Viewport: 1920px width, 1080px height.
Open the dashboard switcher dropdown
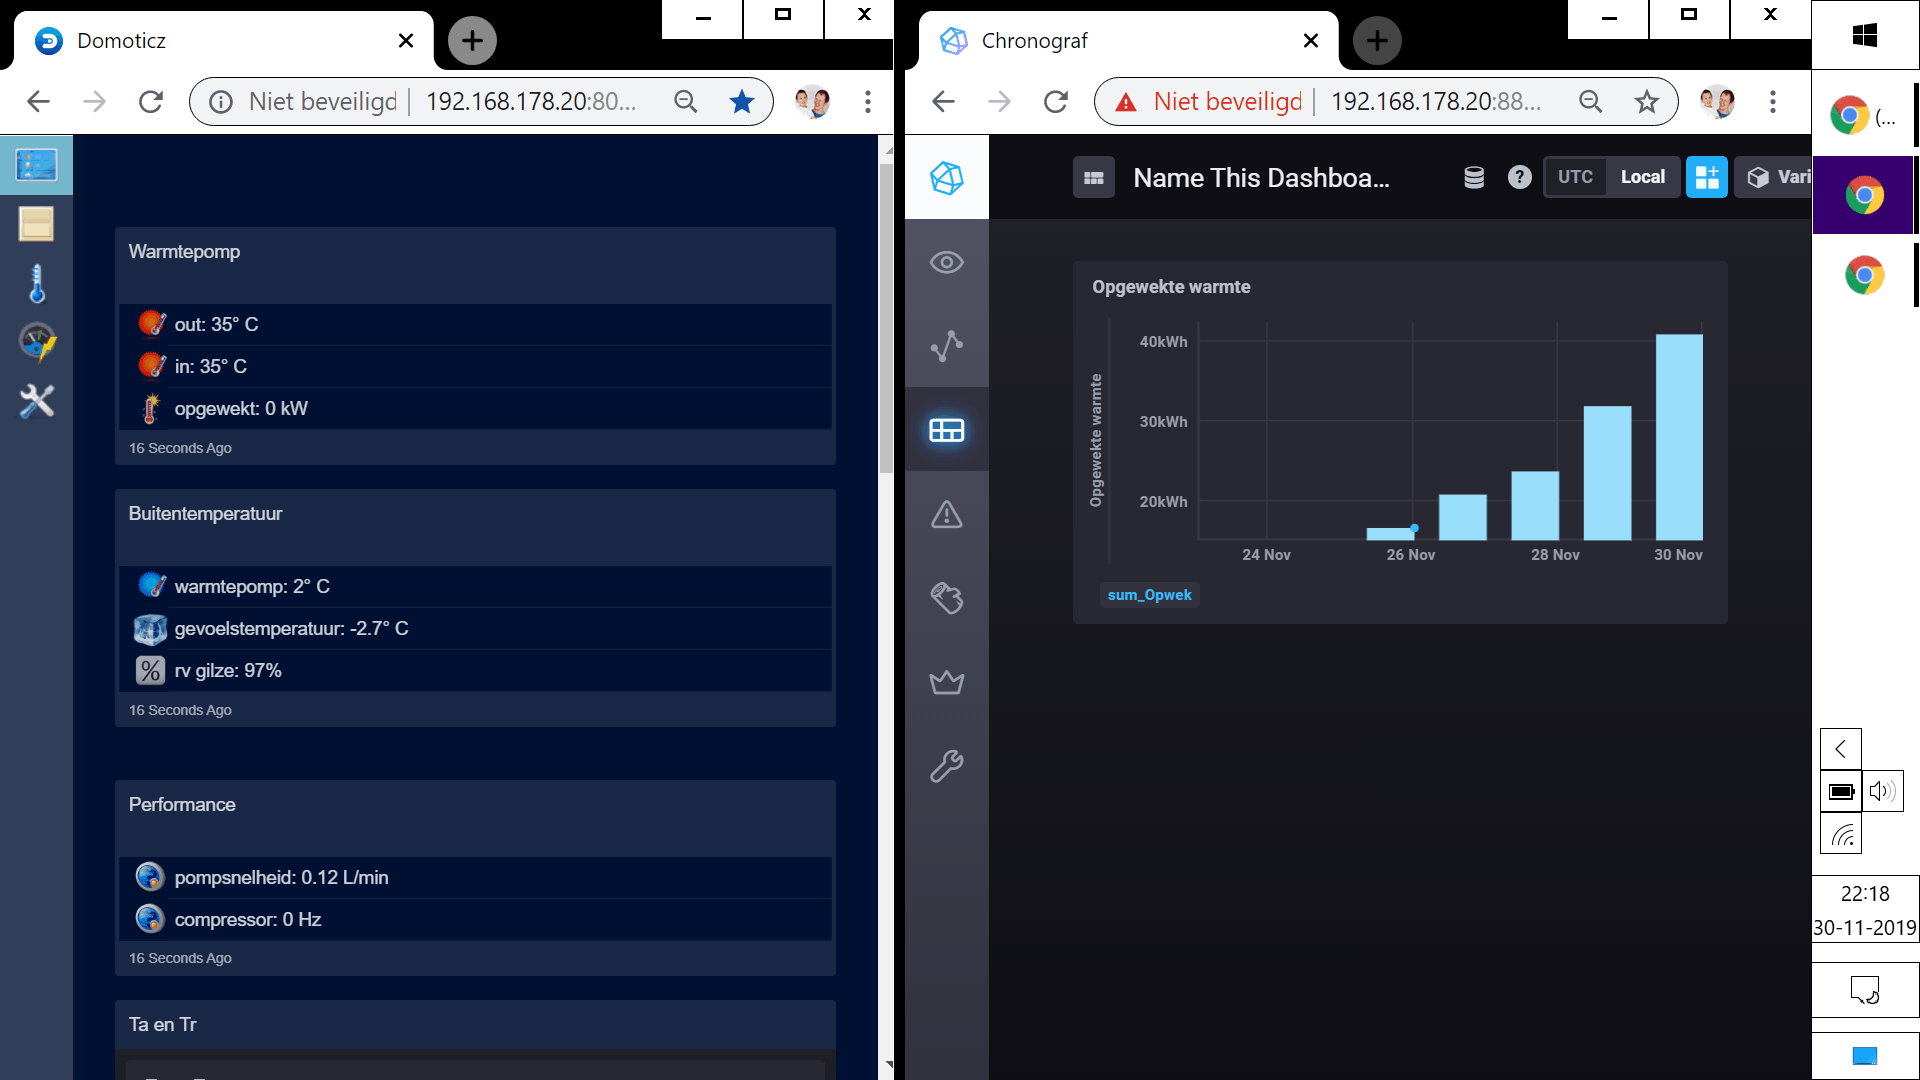tap(1093, 178)
